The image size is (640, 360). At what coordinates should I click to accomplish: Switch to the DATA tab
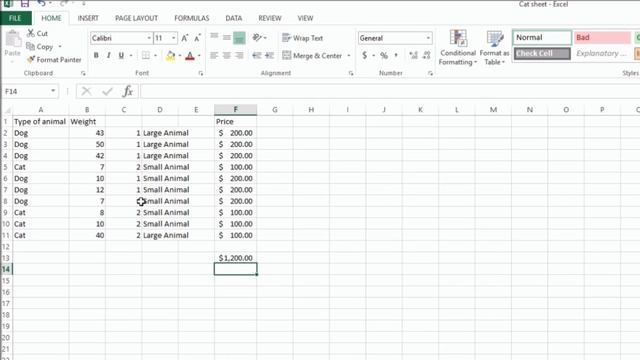pos(233,18)
